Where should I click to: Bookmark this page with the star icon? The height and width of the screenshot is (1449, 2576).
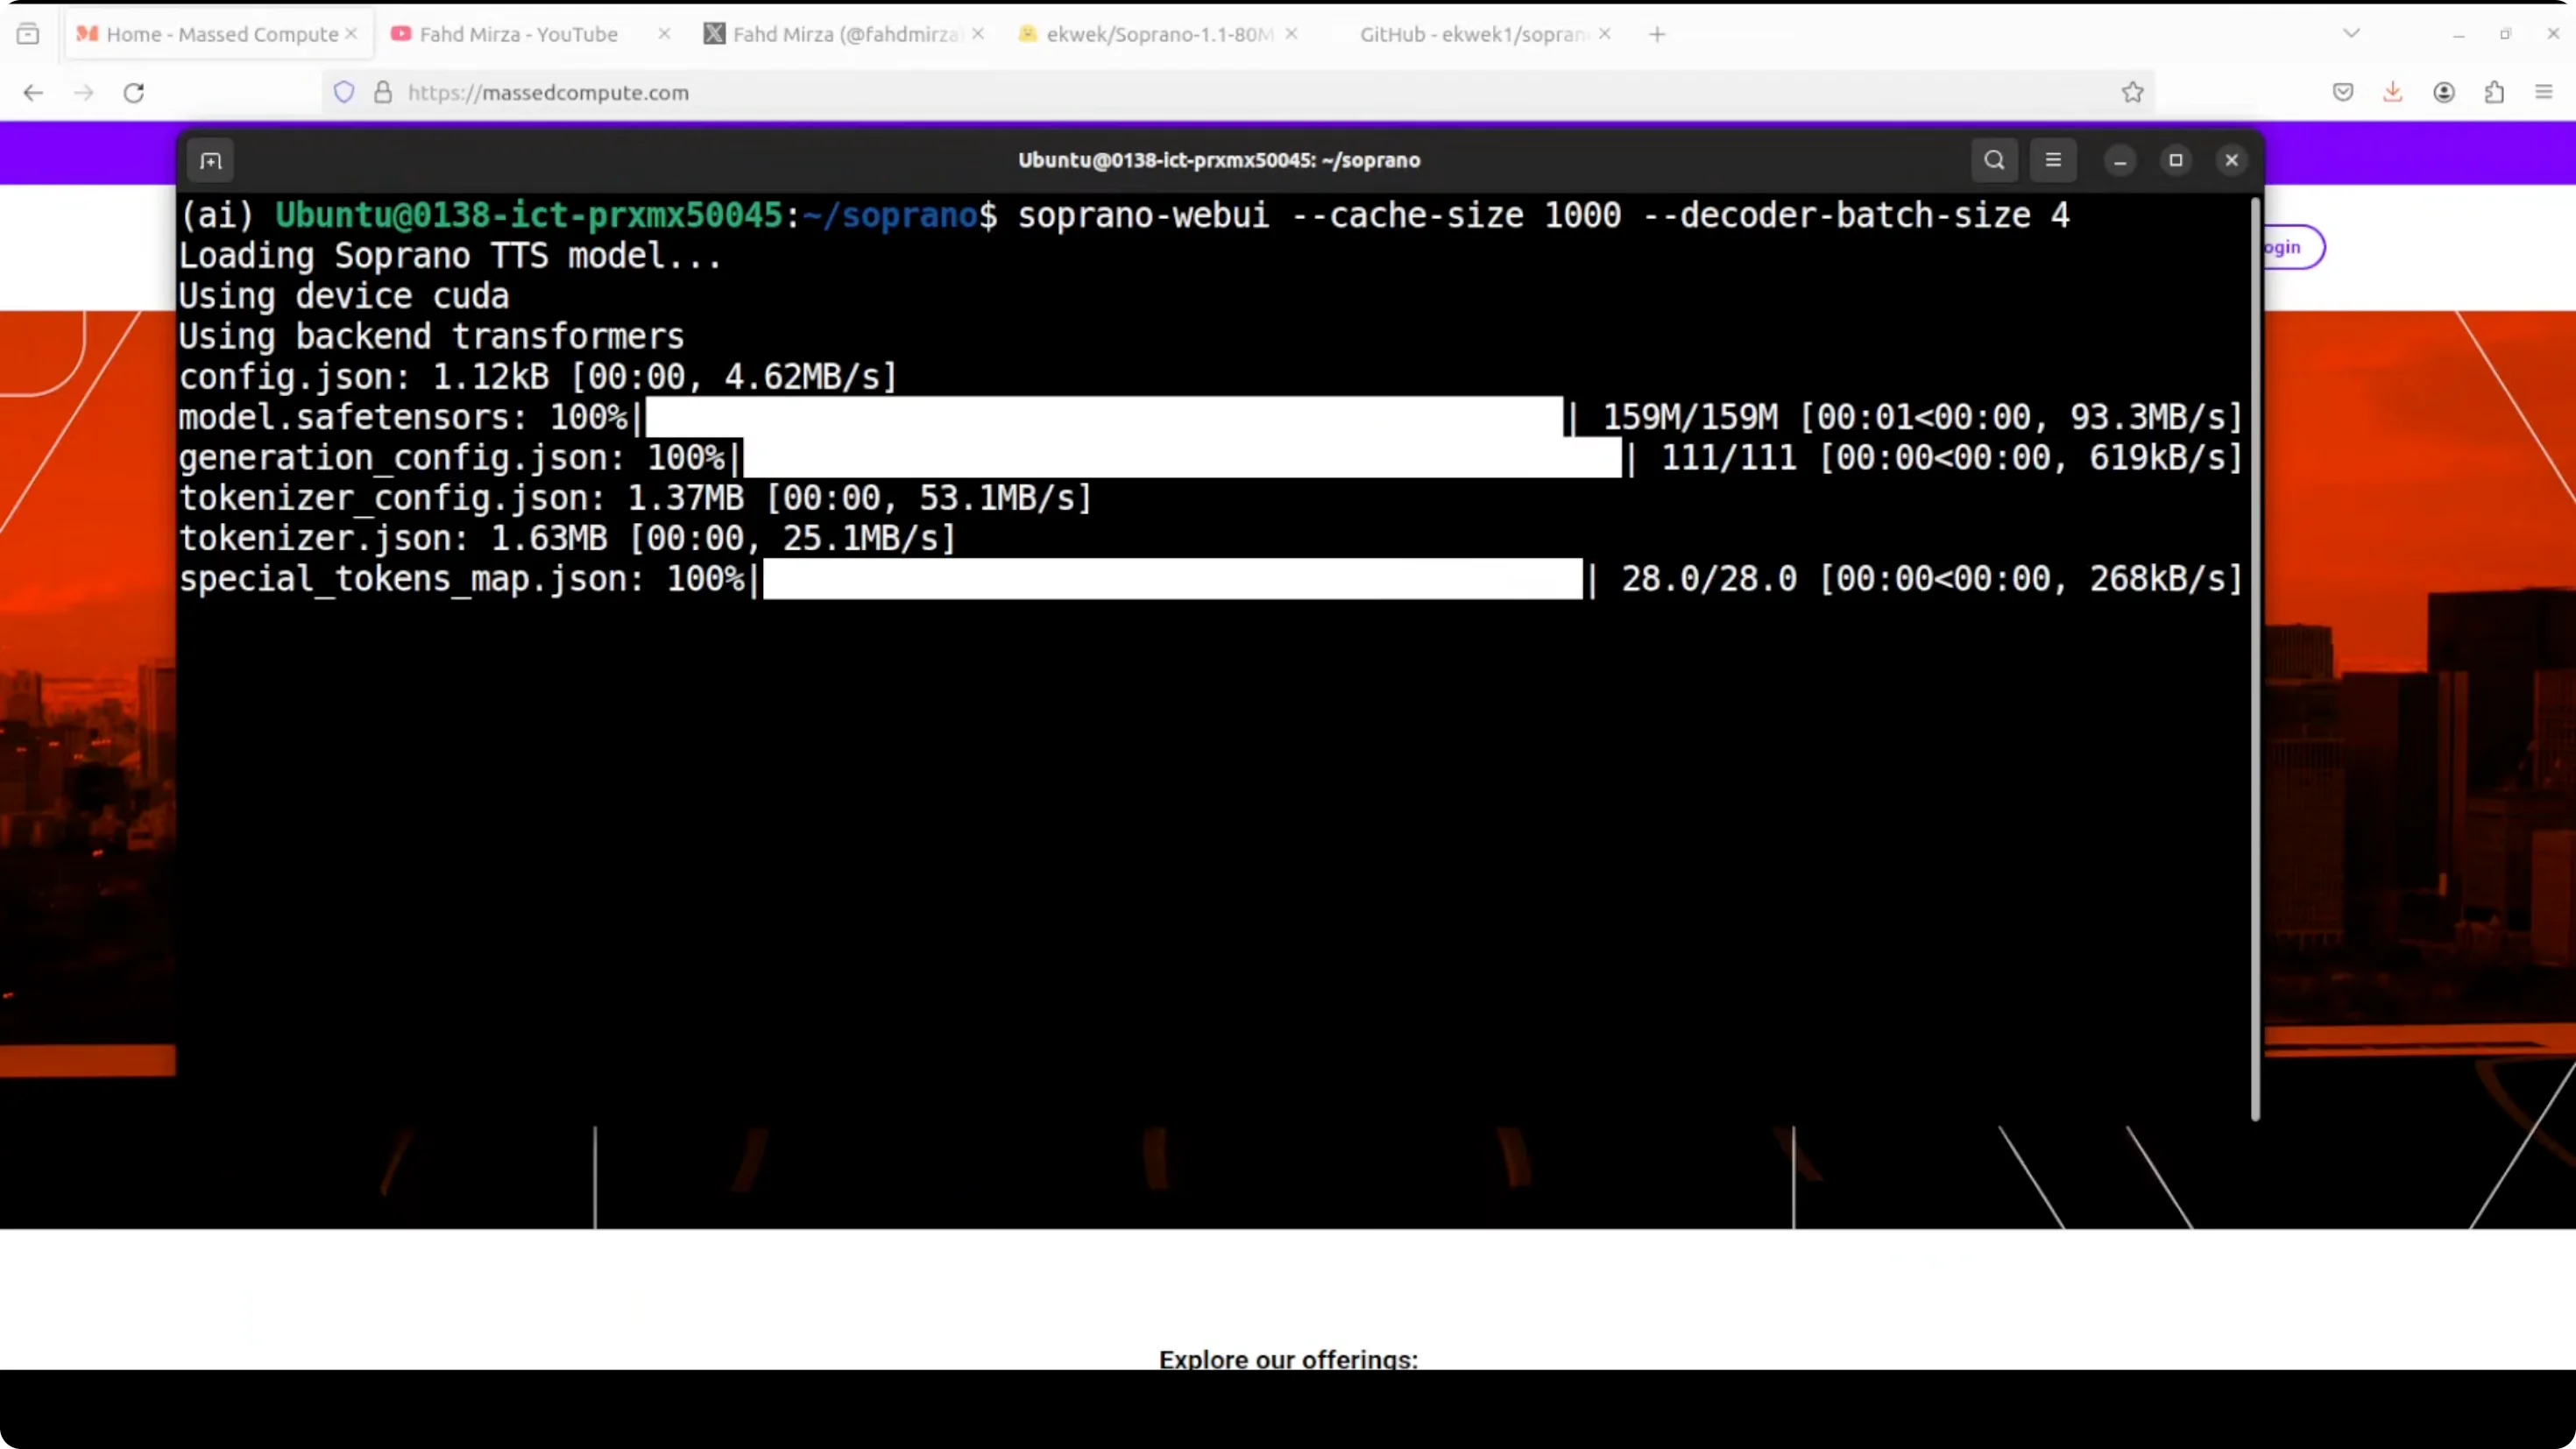[2132, 93]
